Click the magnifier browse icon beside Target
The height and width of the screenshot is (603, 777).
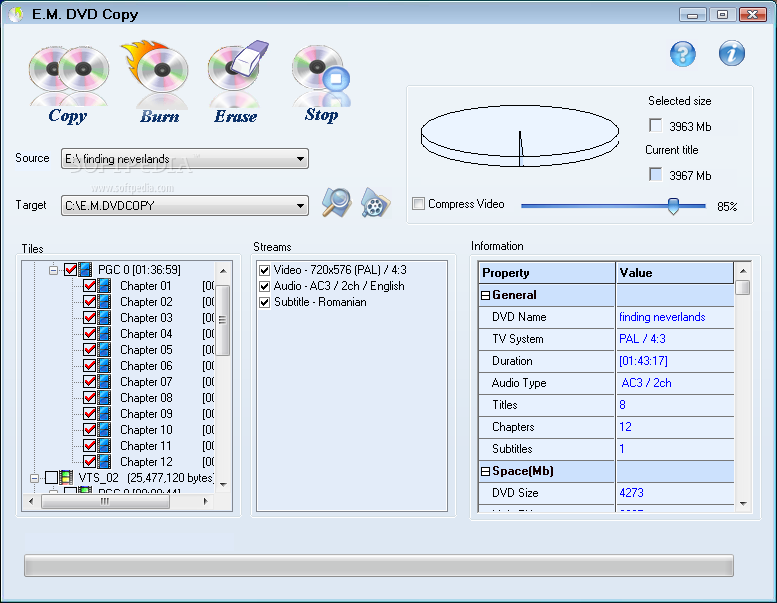(336, 203)
